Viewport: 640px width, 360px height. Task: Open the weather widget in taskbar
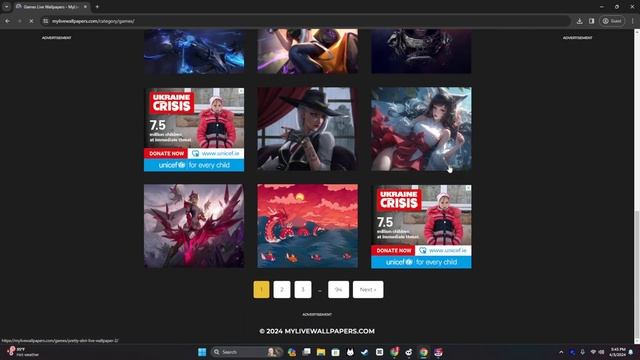[22, 352]
